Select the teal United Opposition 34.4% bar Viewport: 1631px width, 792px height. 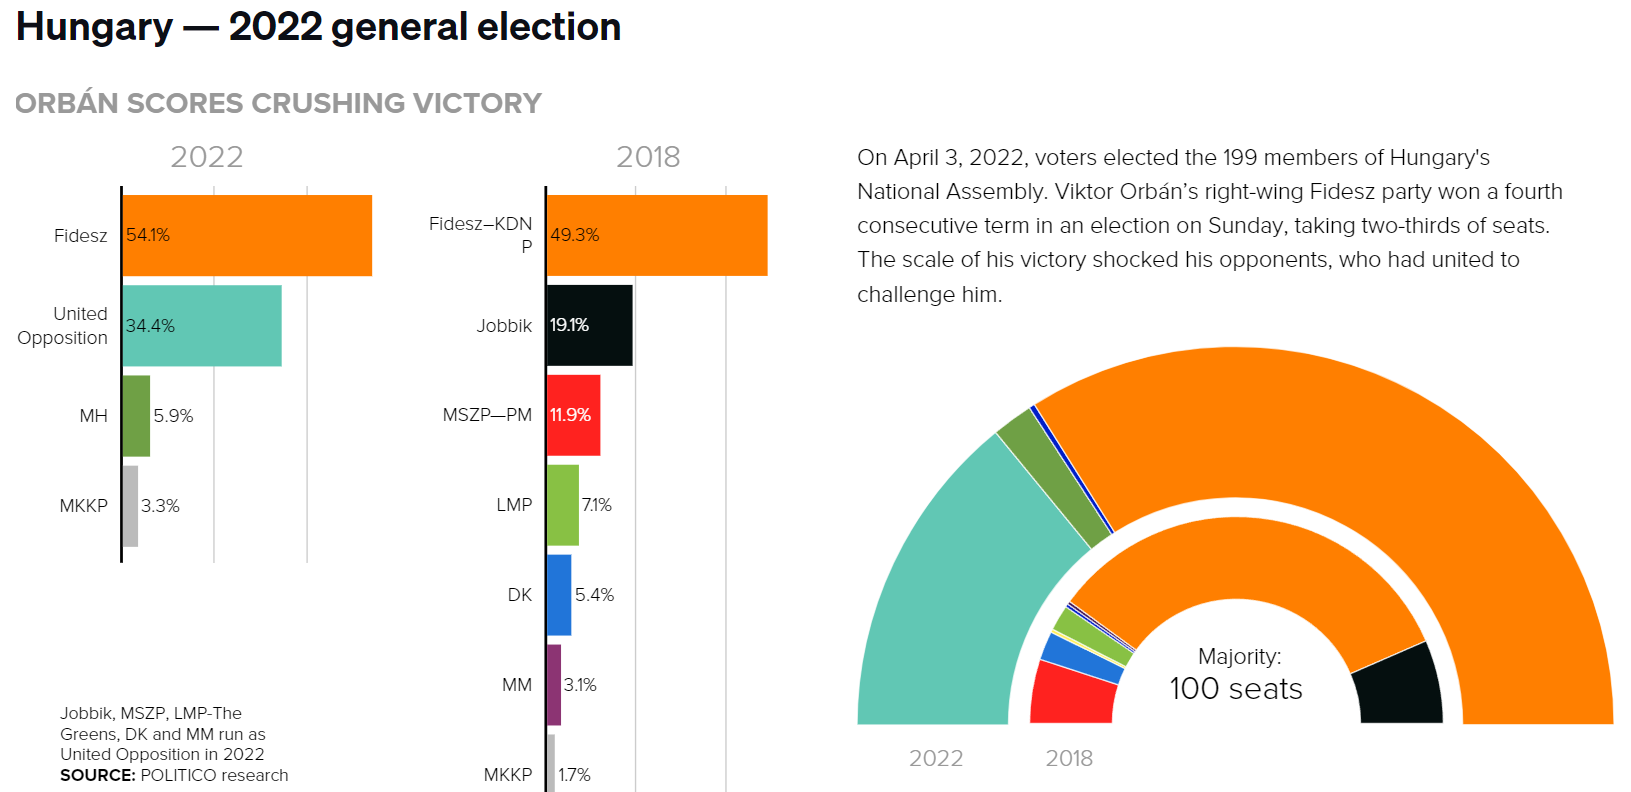pyautogui.click(x=202, y=326)
